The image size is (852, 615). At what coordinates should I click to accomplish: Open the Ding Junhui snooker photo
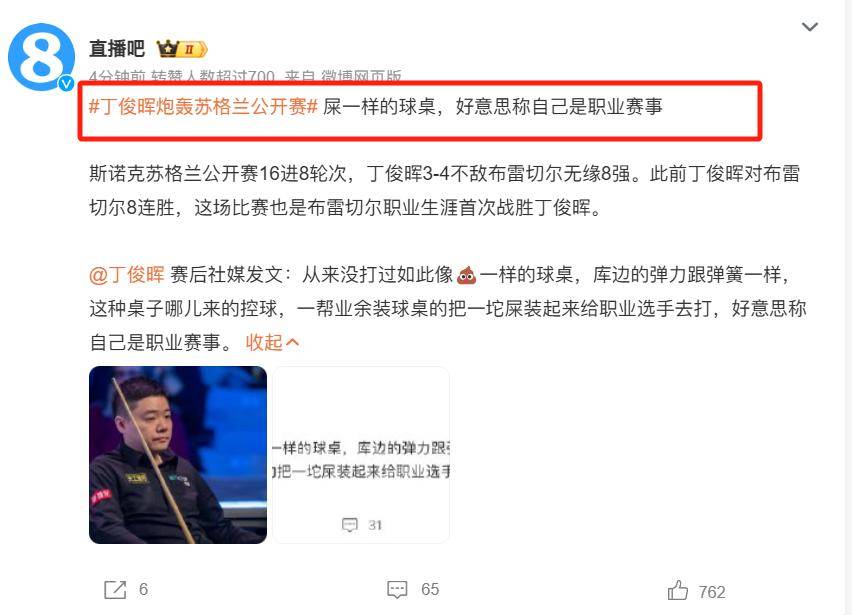(x=178, y=455)
